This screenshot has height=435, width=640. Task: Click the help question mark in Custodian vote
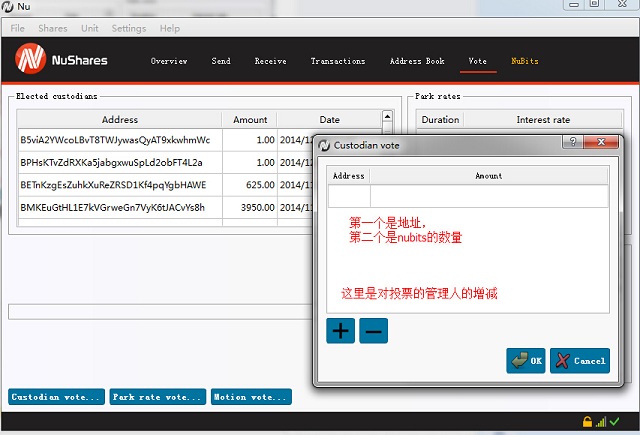point(573,142)
